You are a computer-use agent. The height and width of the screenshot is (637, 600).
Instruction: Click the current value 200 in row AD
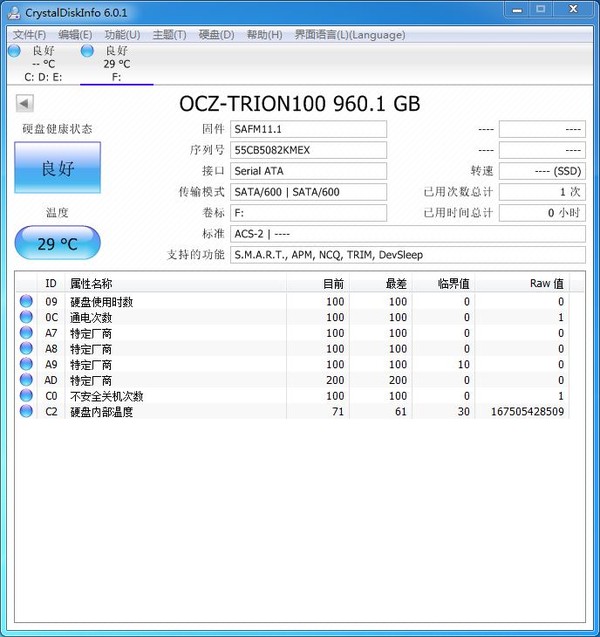[335, 380]
